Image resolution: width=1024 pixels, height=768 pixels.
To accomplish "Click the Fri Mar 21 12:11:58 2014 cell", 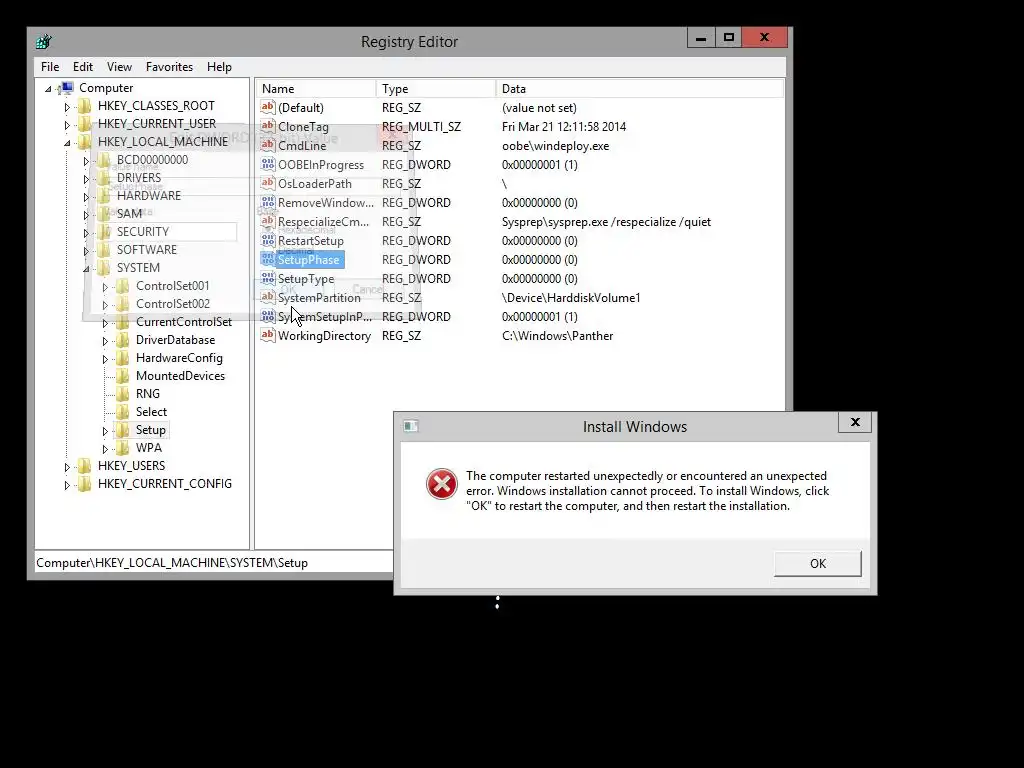I will pos(564,127).
